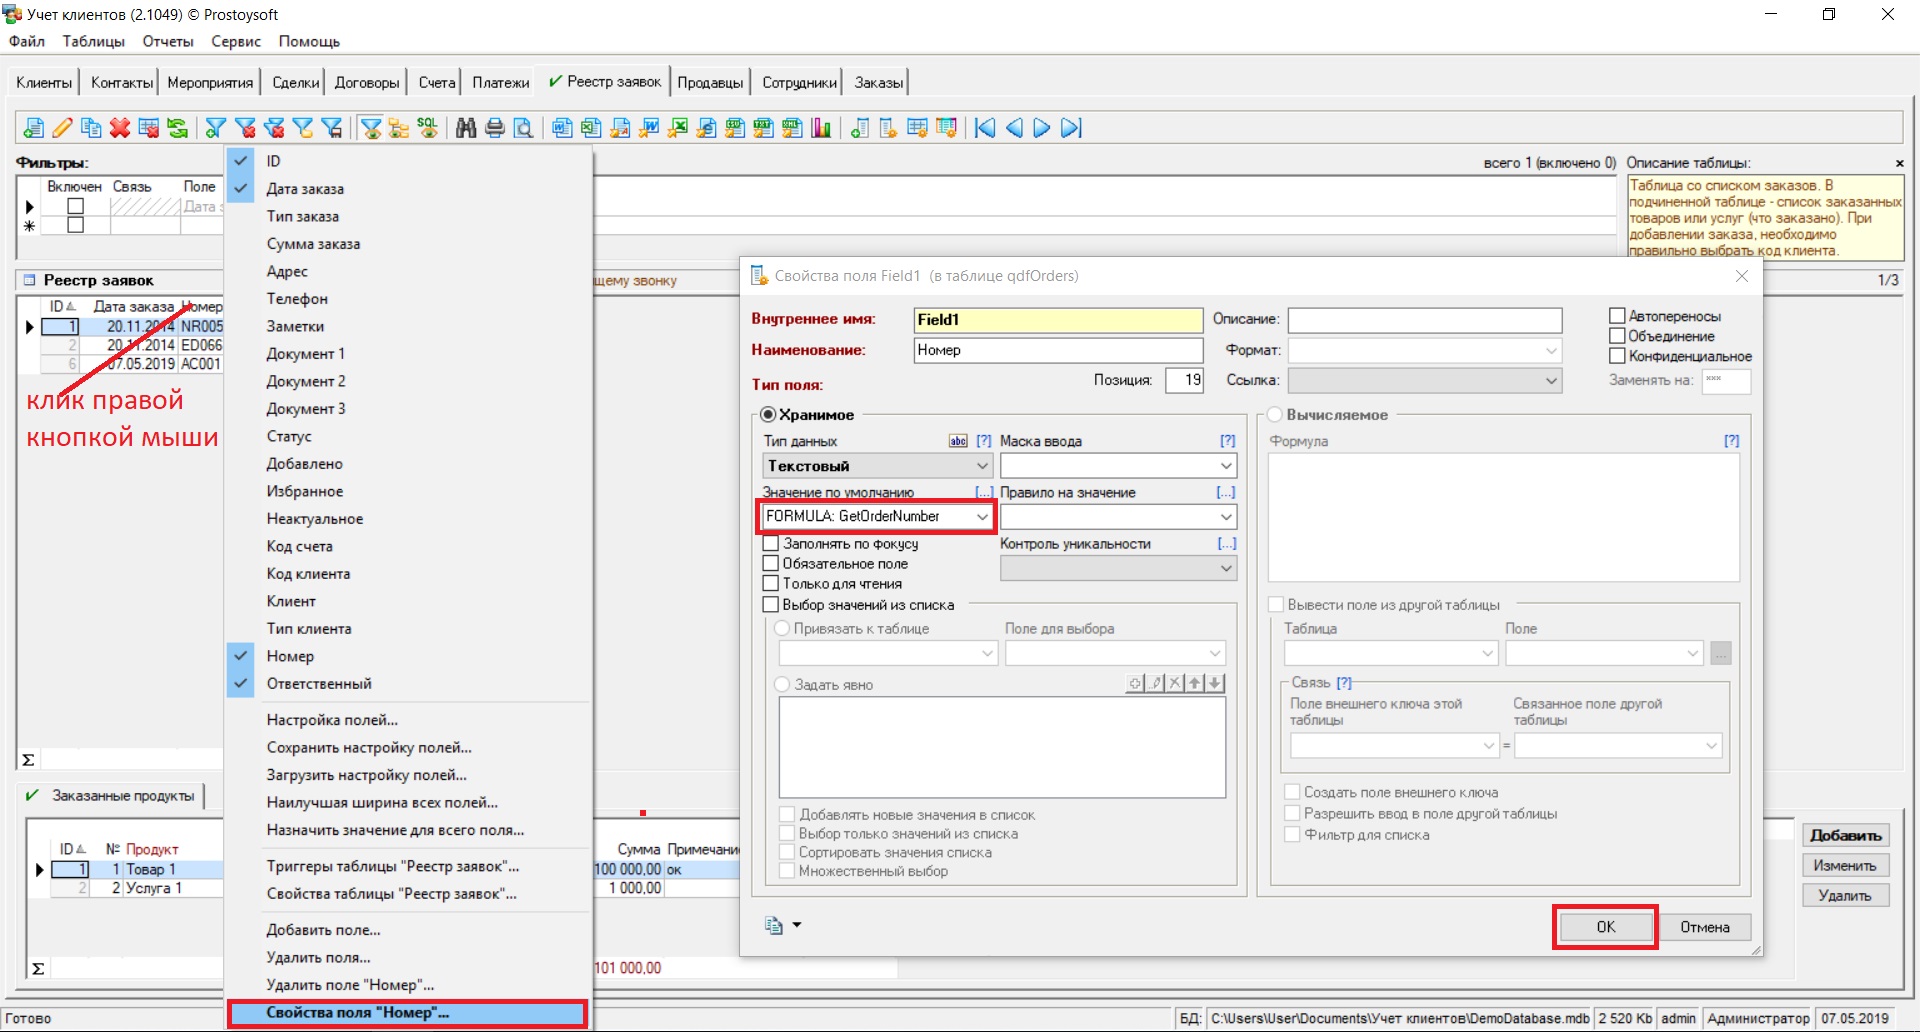Open the Таблицы menu
Viewport: 1920px width, 1032px height.
coord(94,41)
